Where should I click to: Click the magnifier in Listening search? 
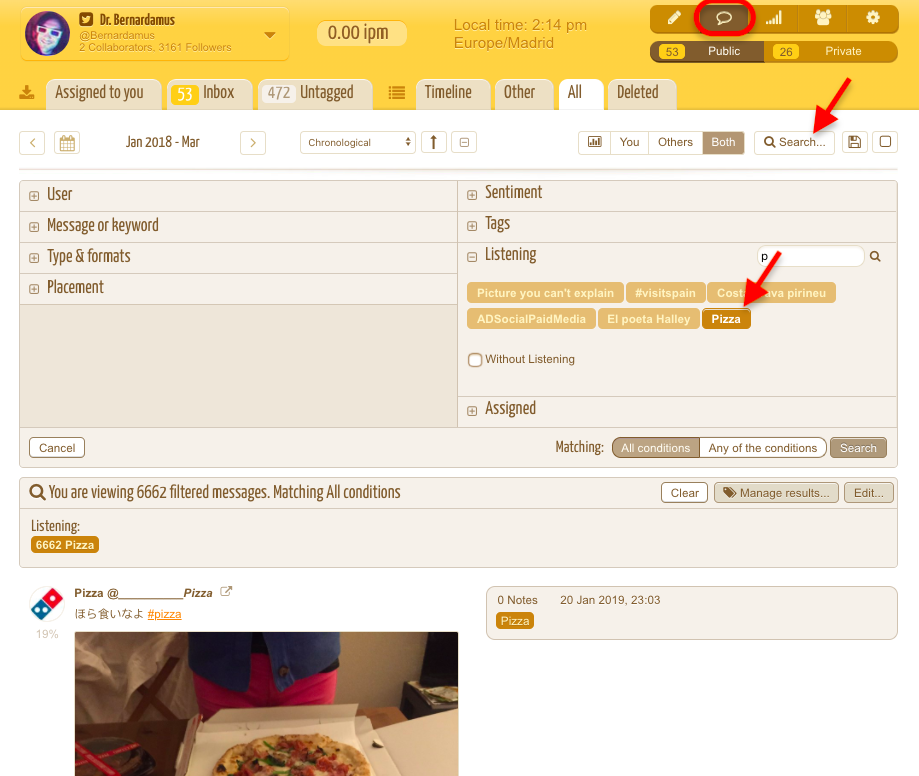[875, 256]
